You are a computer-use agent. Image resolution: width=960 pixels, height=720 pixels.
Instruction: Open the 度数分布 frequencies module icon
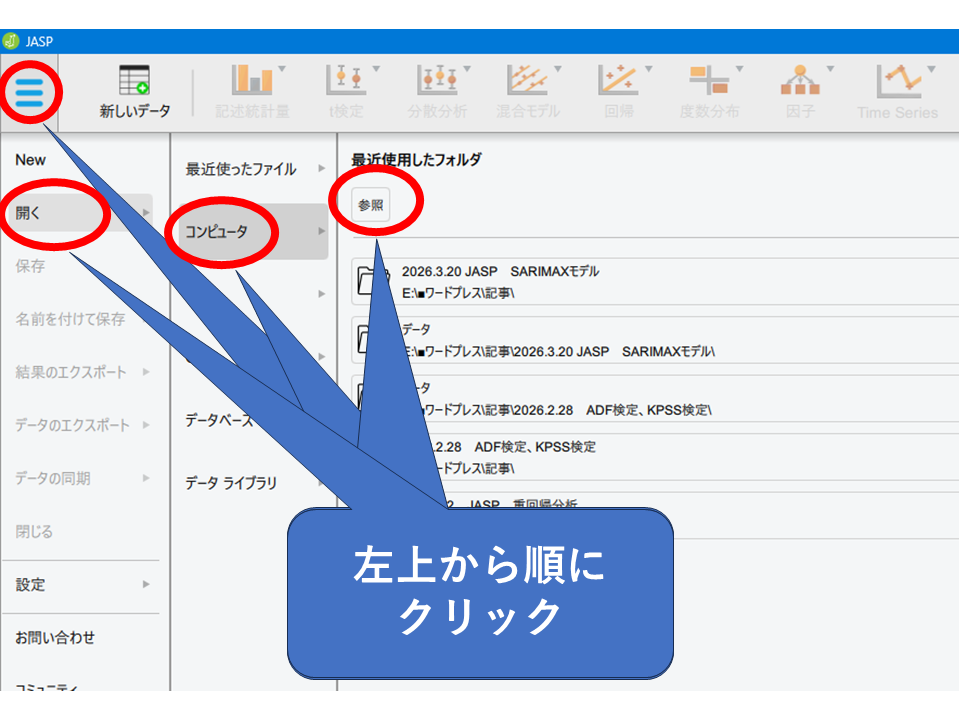709,91
